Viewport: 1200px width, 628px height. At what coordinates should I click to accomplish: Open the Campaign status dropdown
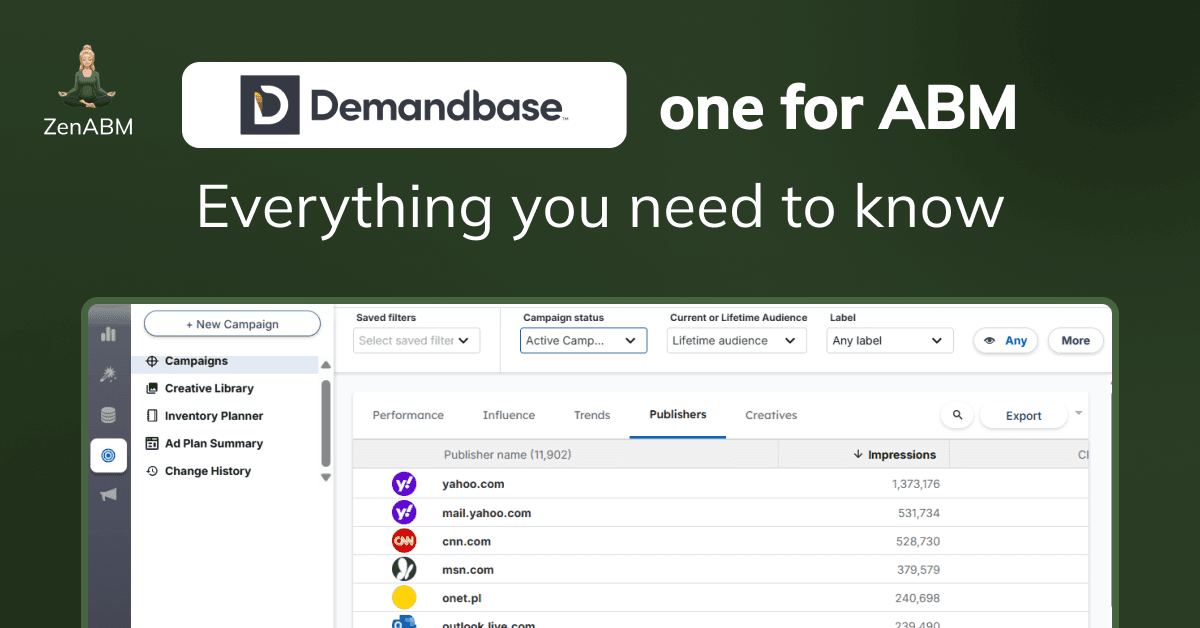583,340
